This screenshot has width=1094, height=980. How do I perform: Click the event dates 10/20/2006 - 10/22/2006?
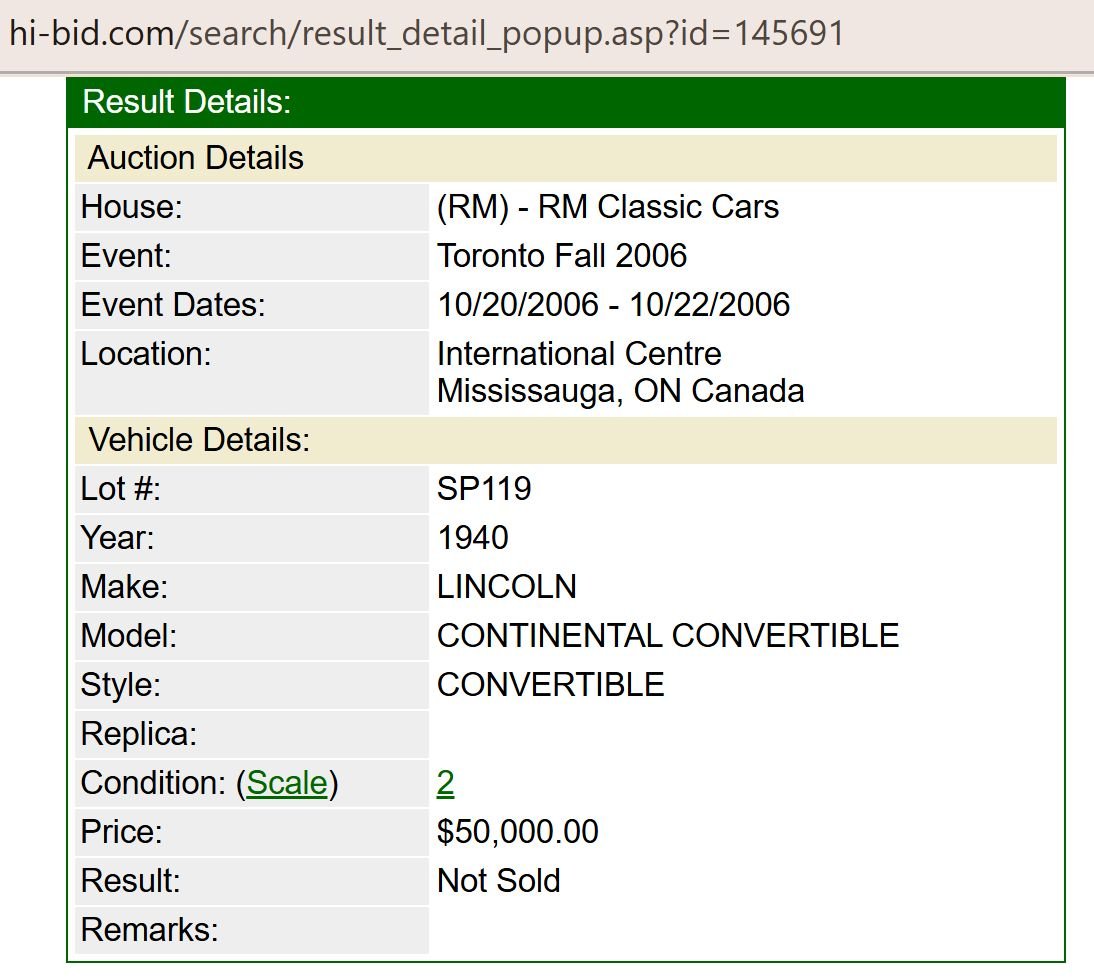click(613, 305)
